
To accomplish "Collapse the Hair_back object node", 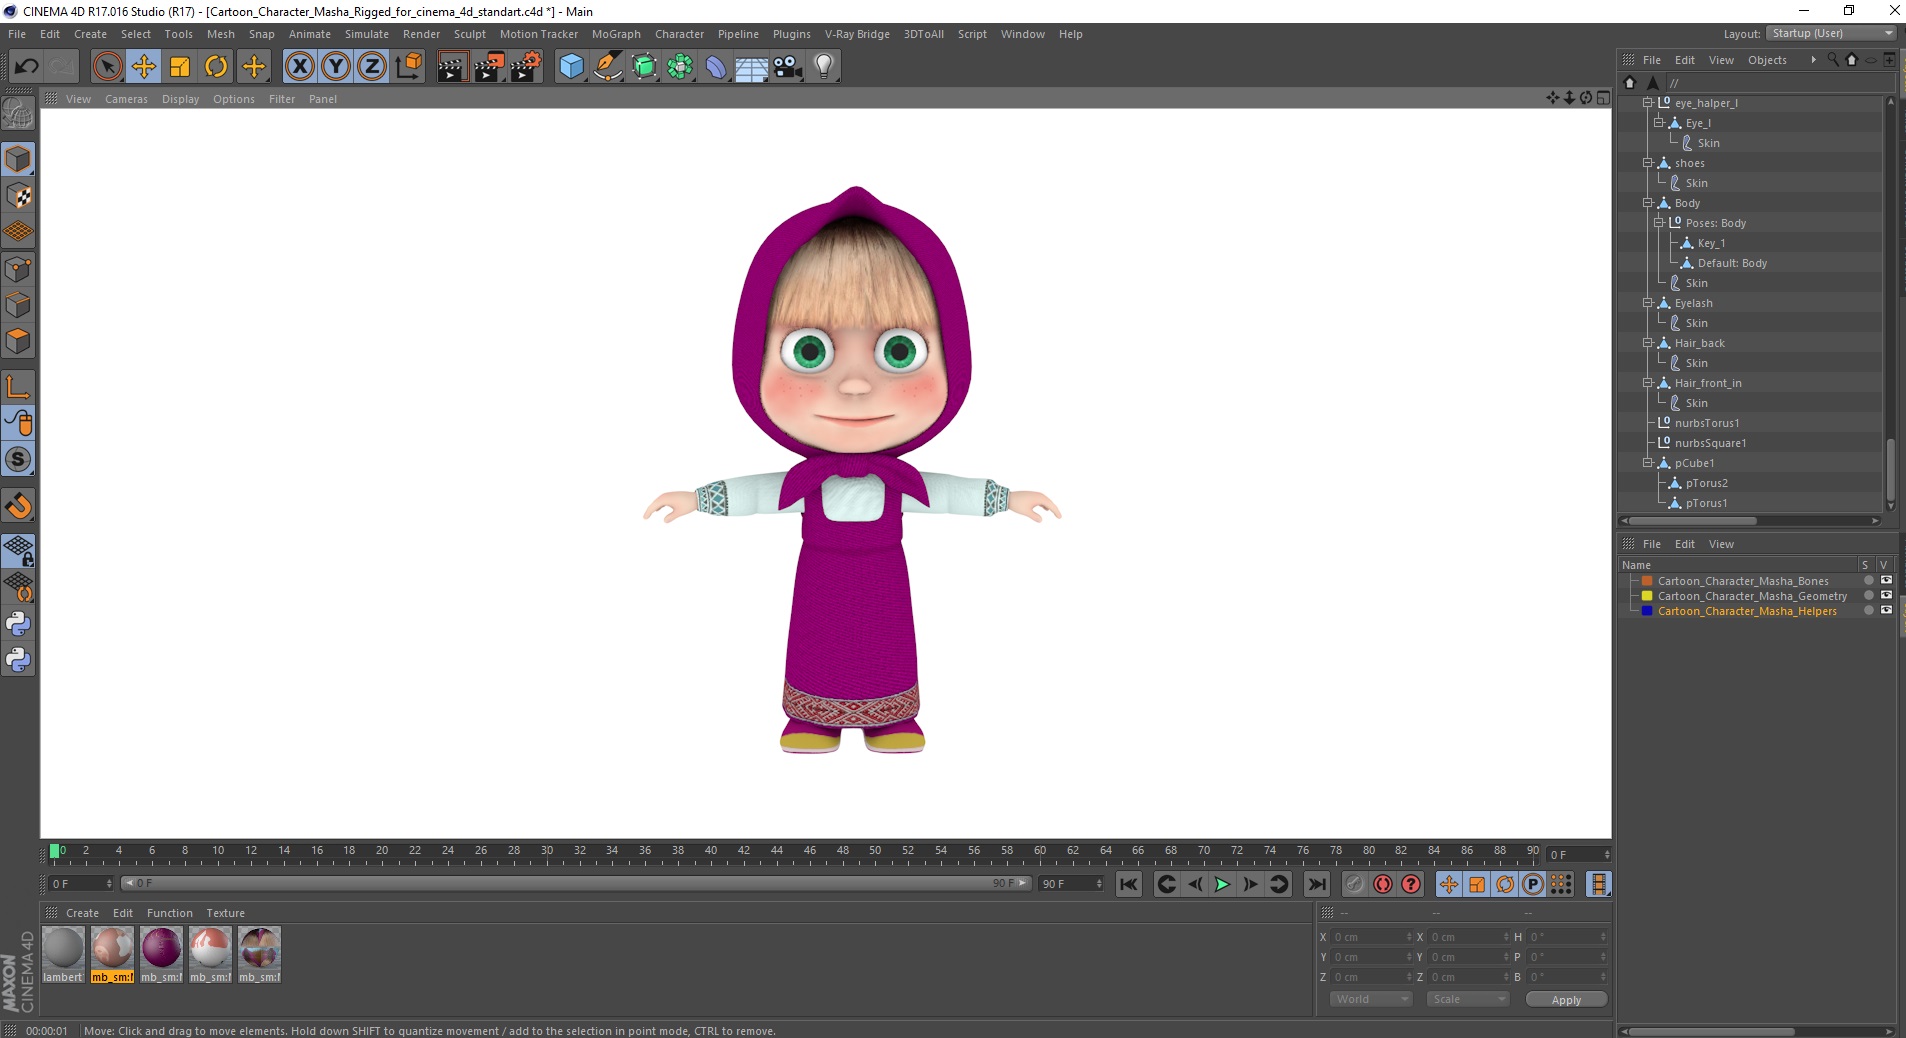I will coord(1647,343).
